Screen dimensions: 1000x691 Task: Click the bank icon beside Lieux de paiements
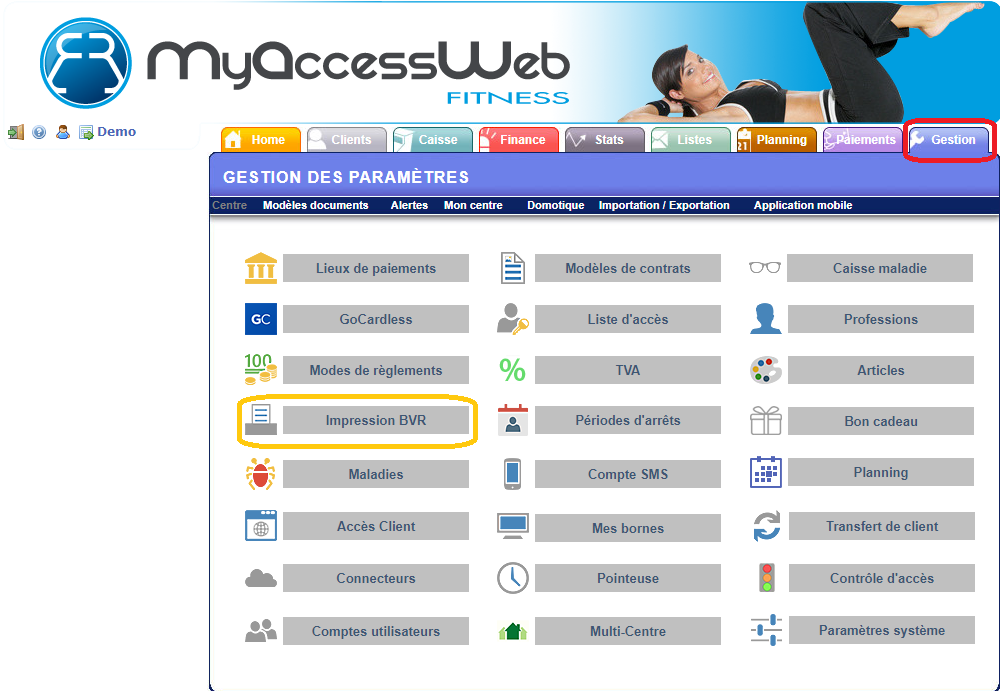pyautogui.click(x=261, y=268)
